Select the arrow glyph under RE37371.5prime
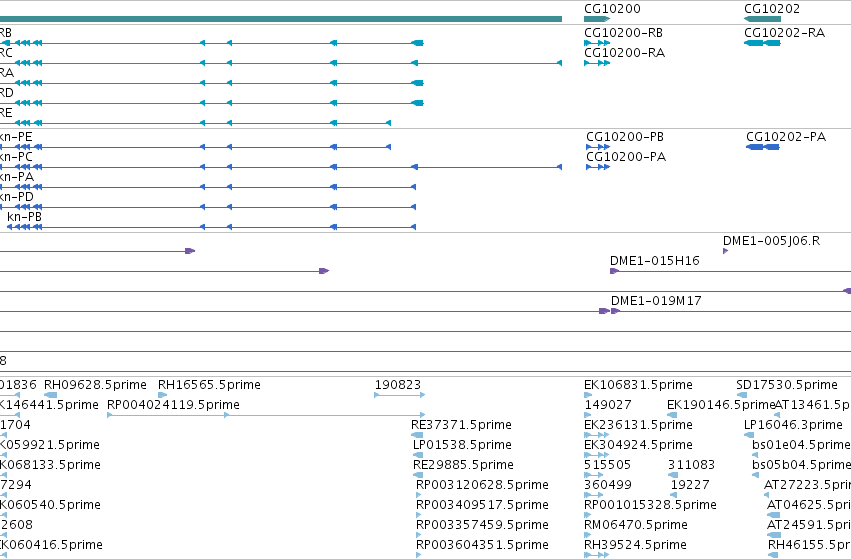This screenshot has width=851, height=560. coord(417,435)
